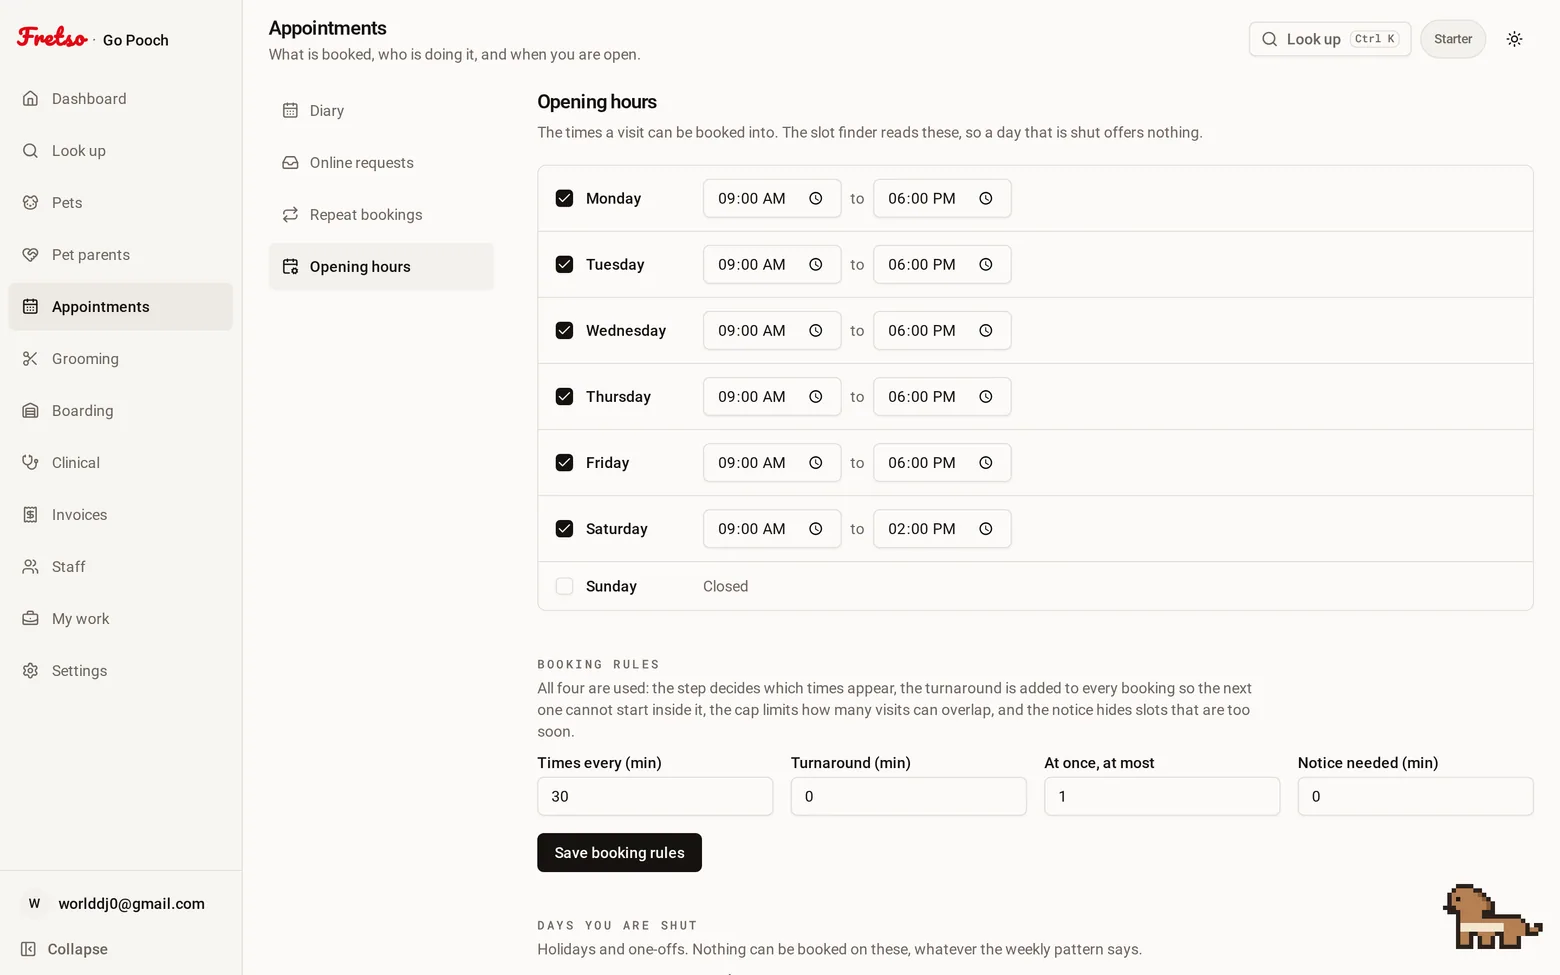Image resolution: width=1560 pixels, height=975 pixels.
Task: Click the Online requests inbox icon
Action: click(290, 162)
